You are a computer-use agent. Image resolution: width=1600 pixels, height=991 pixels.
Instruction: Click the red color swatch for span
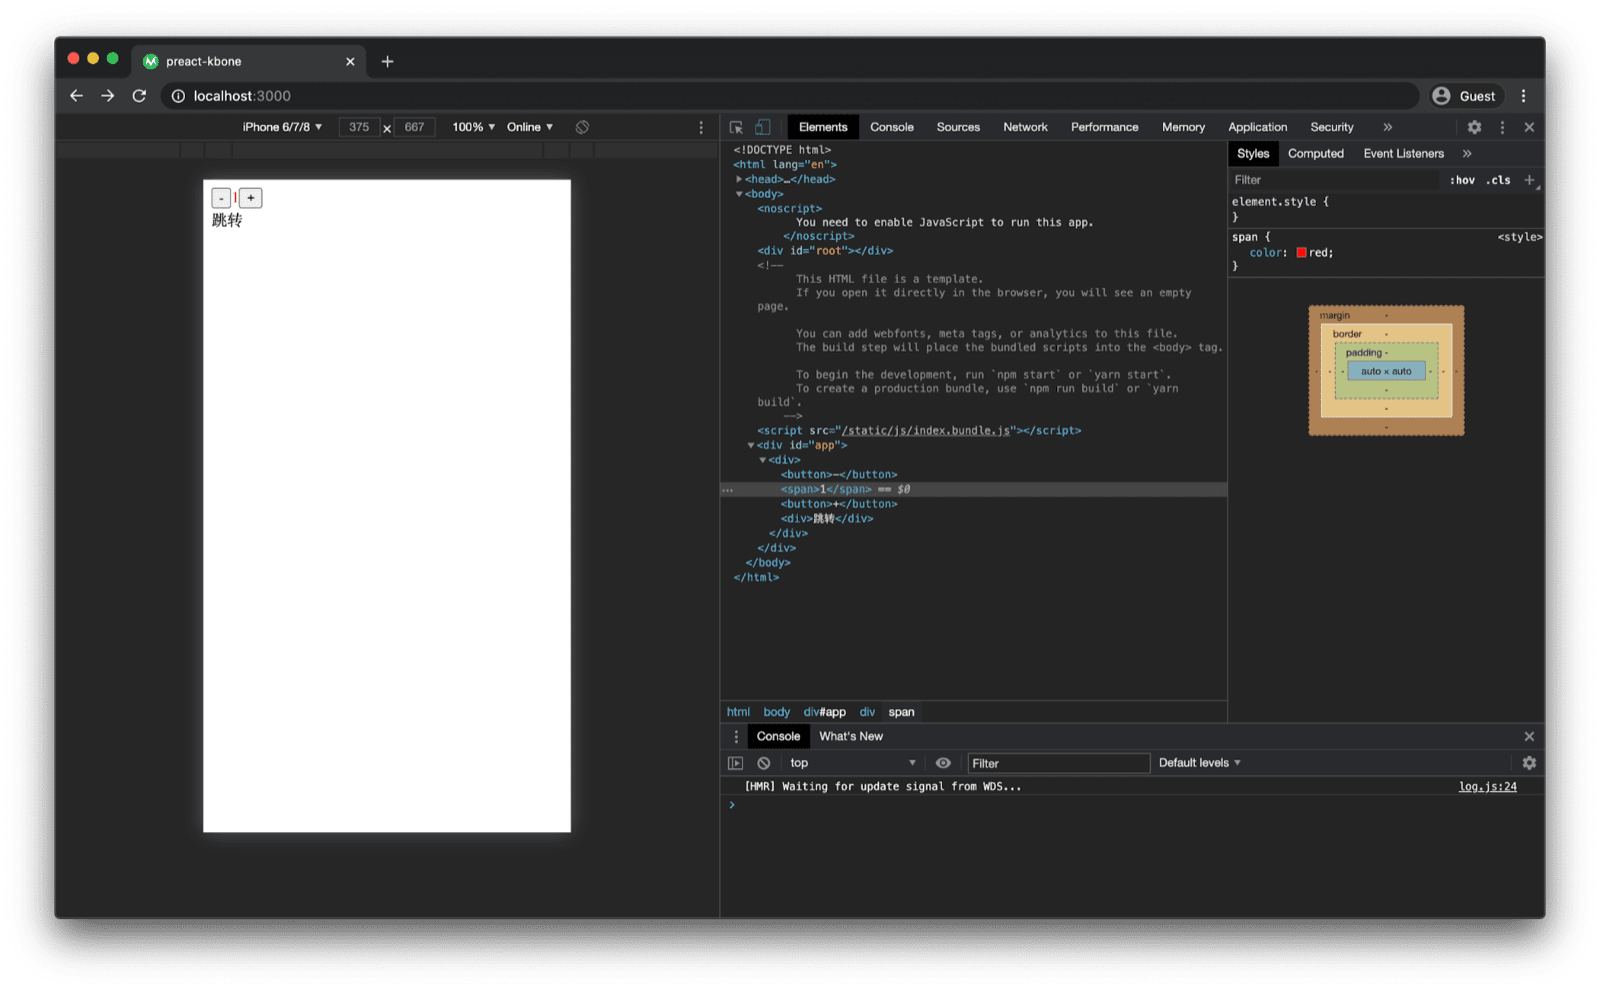tap(1300, 252)
